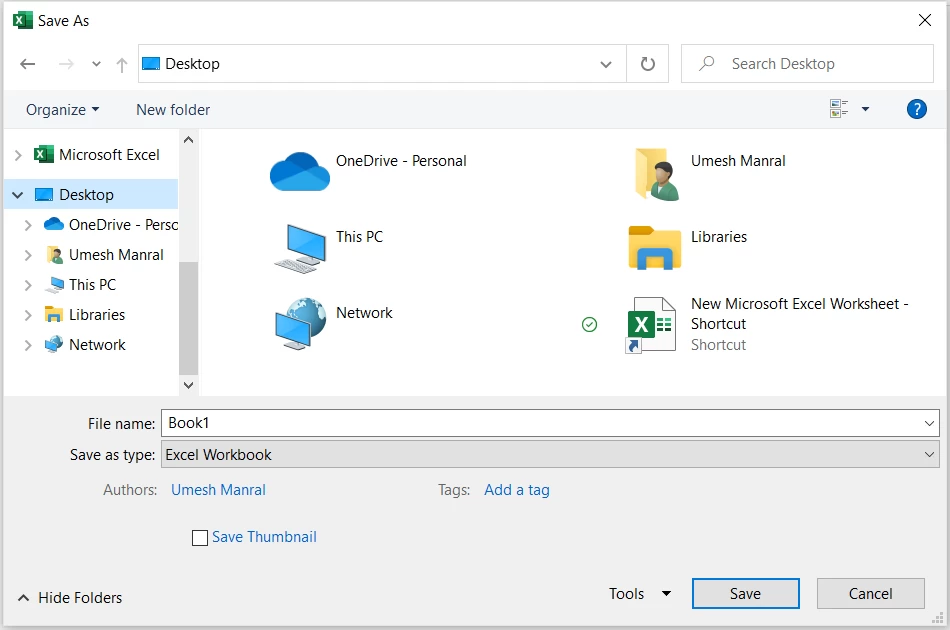Screen dimensions: 950x630
Task: Click the search magnifier icon
Action: [706, 64]
